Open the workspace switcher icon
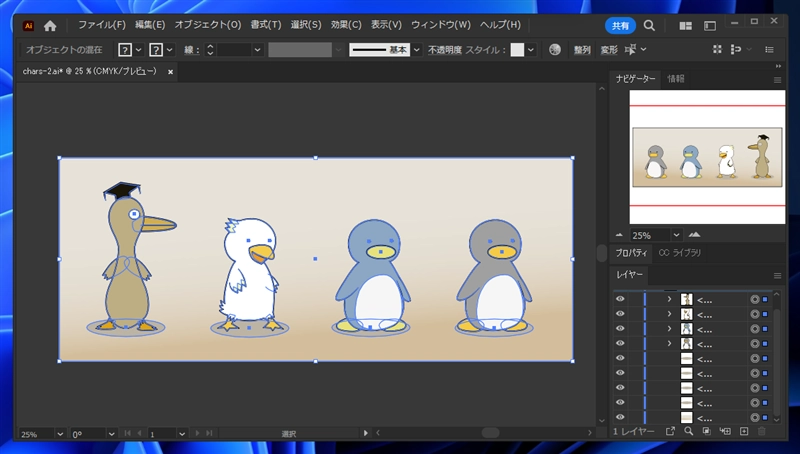Viewport: 800px width, 454px height. (x=710, y=26)
